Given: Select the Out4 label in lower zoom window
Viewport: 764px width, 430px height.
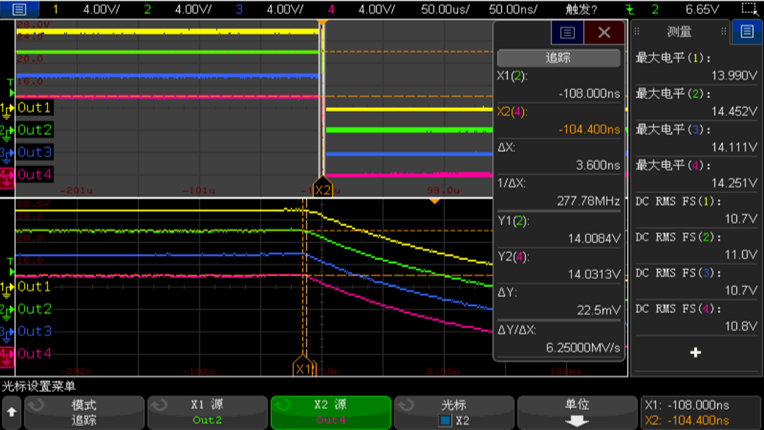Looking at the screenshot, I should (x=34, y=354).
